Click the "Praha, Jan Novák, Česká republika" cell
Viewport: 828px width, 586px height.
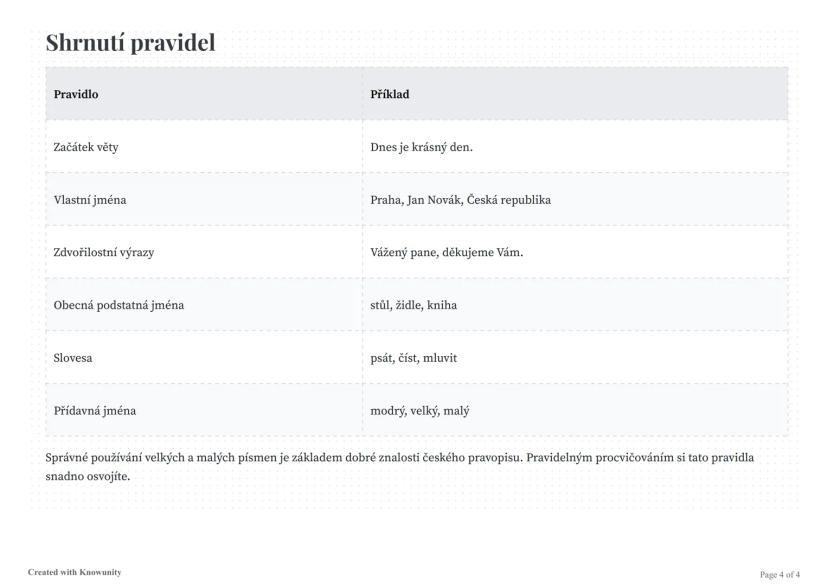click(460, 200)
